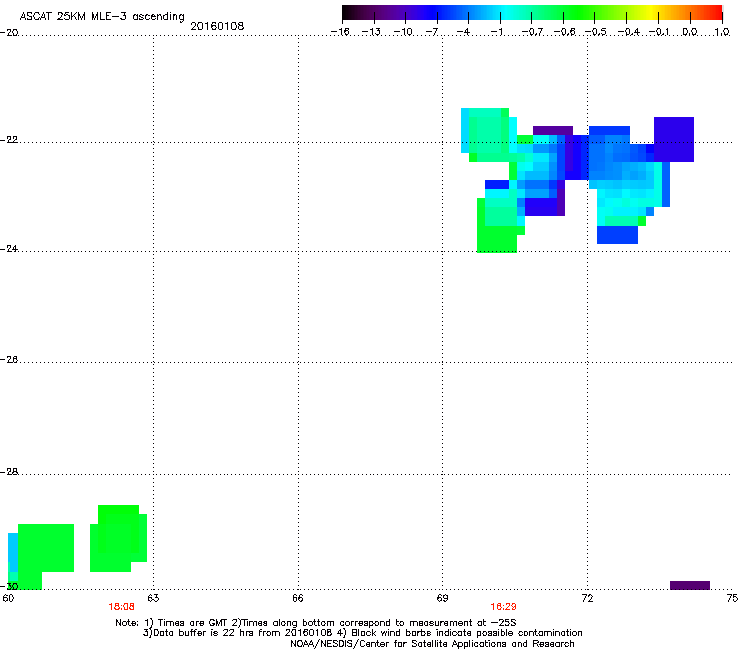Click the -10 color scale label
The width and height of the screenshot is (740, 650).
pyautogui.click(x=403, y=32)
